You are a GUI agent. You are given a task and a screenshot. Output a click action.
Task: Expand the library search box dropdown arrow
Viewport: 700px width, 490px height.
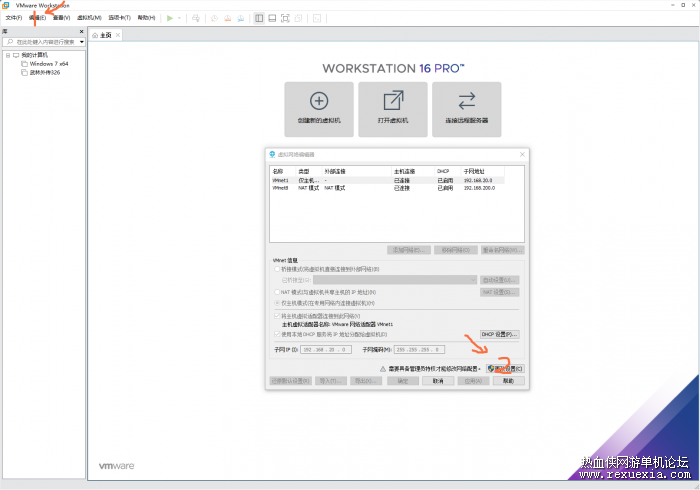click(82, 42)
